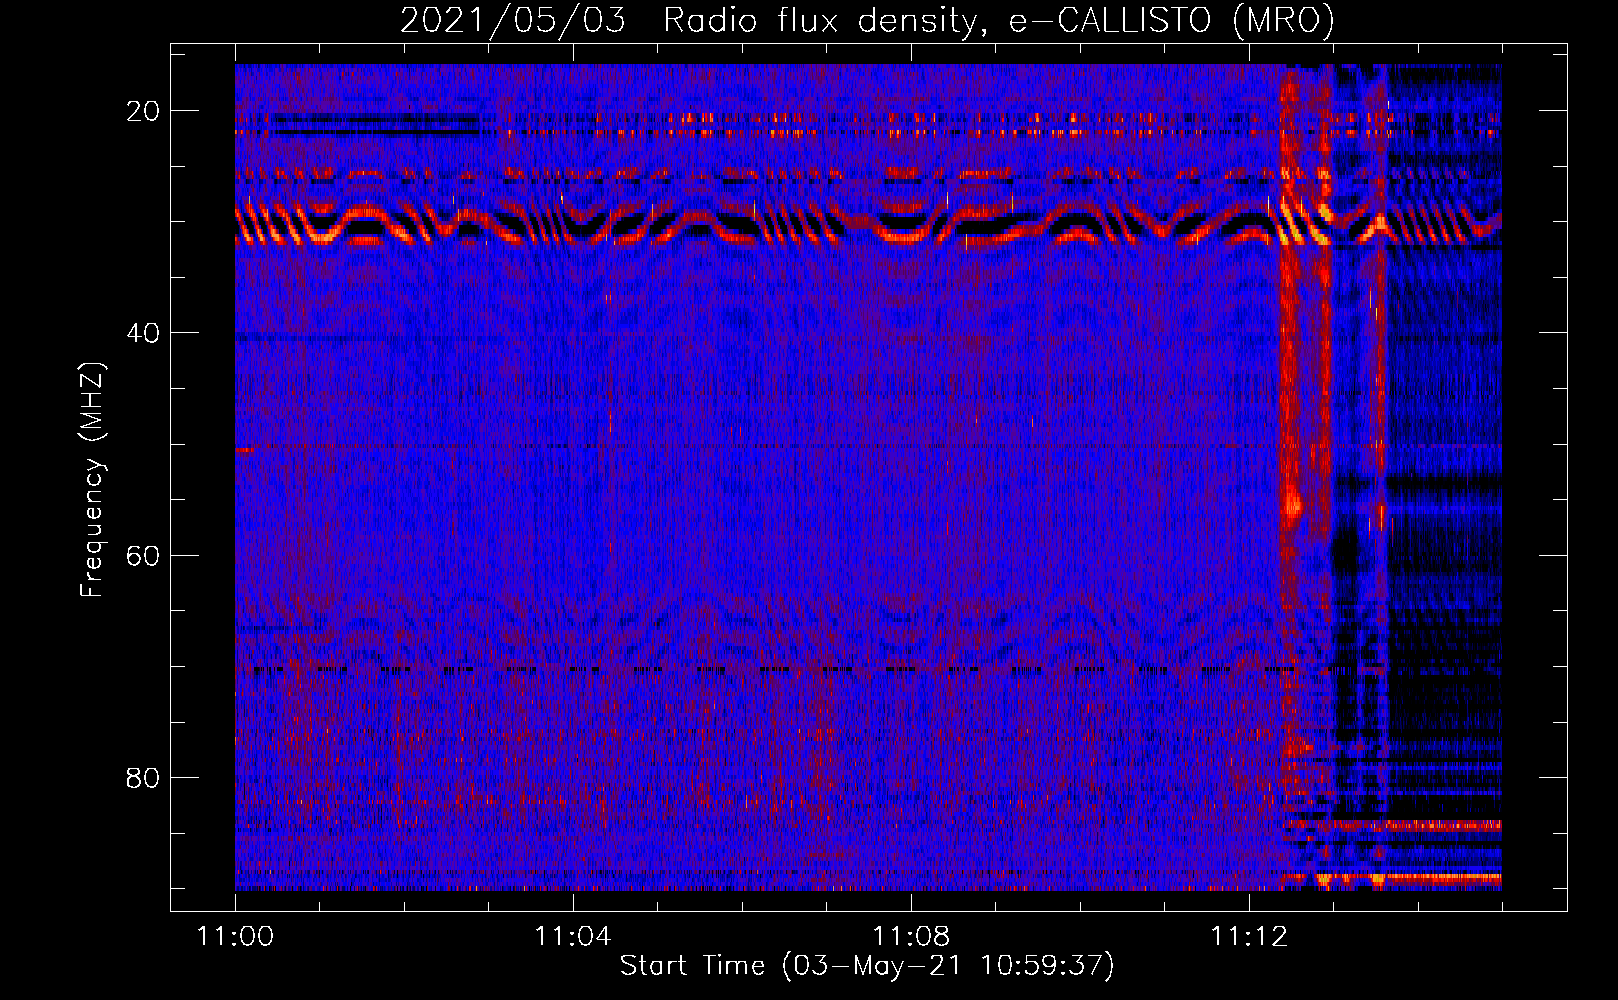Click the 11:04 time tick label
Screen dimensions: 1618x1000
(572, 936)
